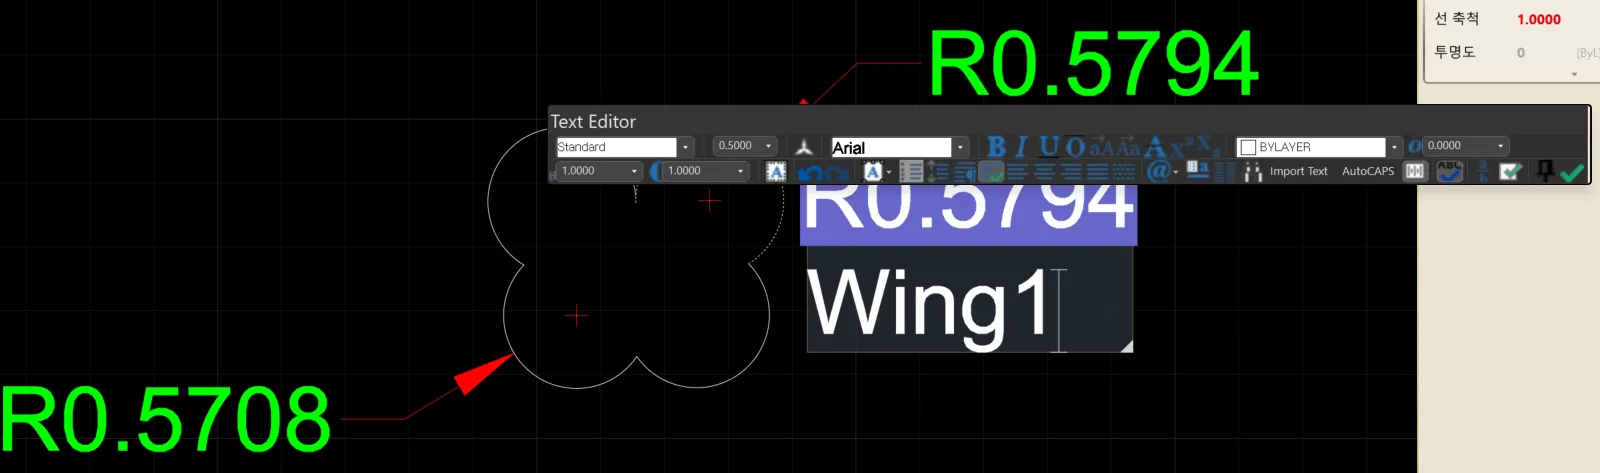Click the annotative tripod icon
1600x473 pixels.
804,147
